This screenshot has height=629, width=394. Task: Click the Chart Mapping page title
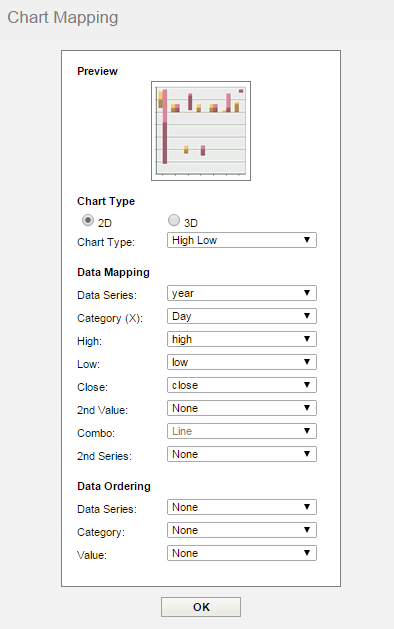tap(63, 18)
